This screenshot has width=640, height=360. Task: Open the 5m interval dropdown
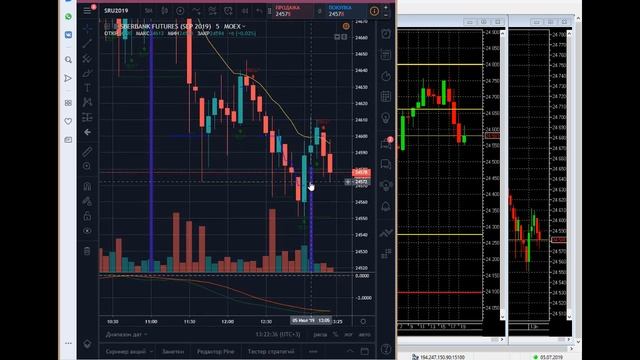click(x=148, y=11)
